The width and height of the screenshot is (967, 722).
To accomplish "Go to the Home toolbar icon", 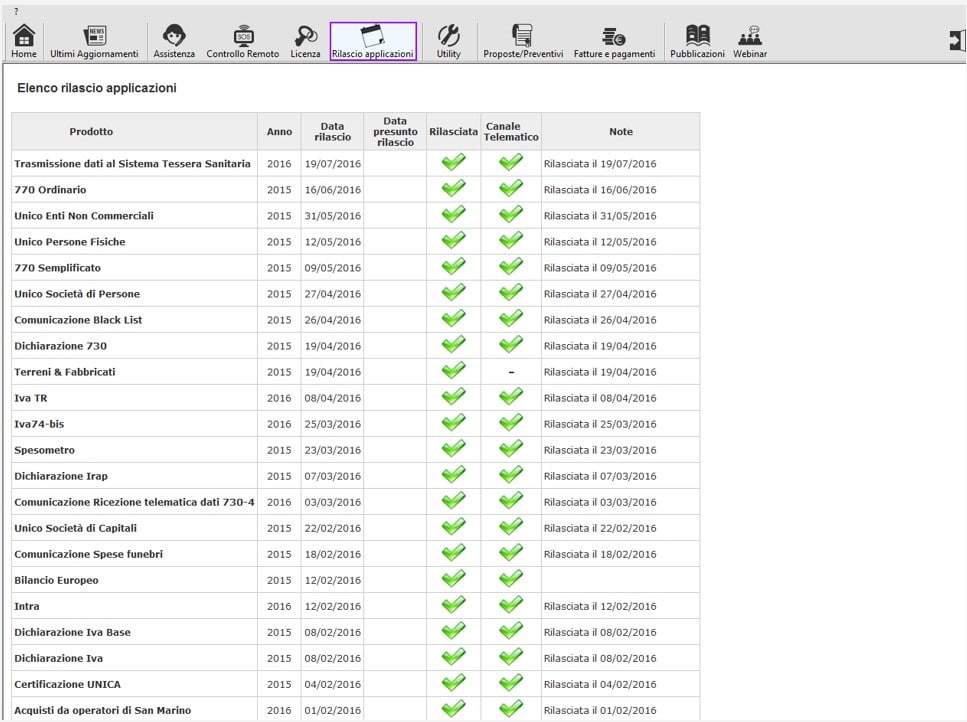I will point(23,41).
